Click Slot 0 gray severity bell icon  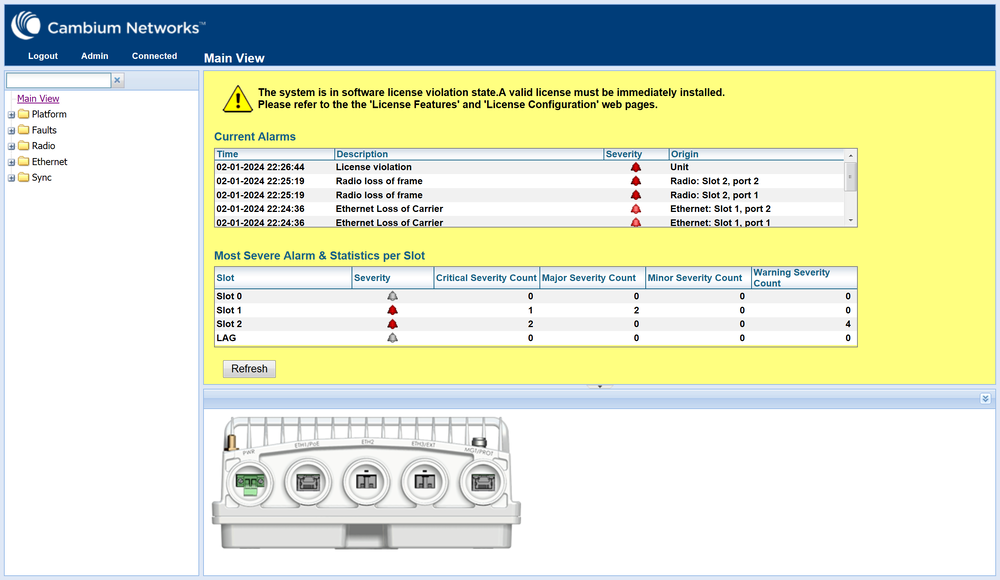click(x=392, y=297)
